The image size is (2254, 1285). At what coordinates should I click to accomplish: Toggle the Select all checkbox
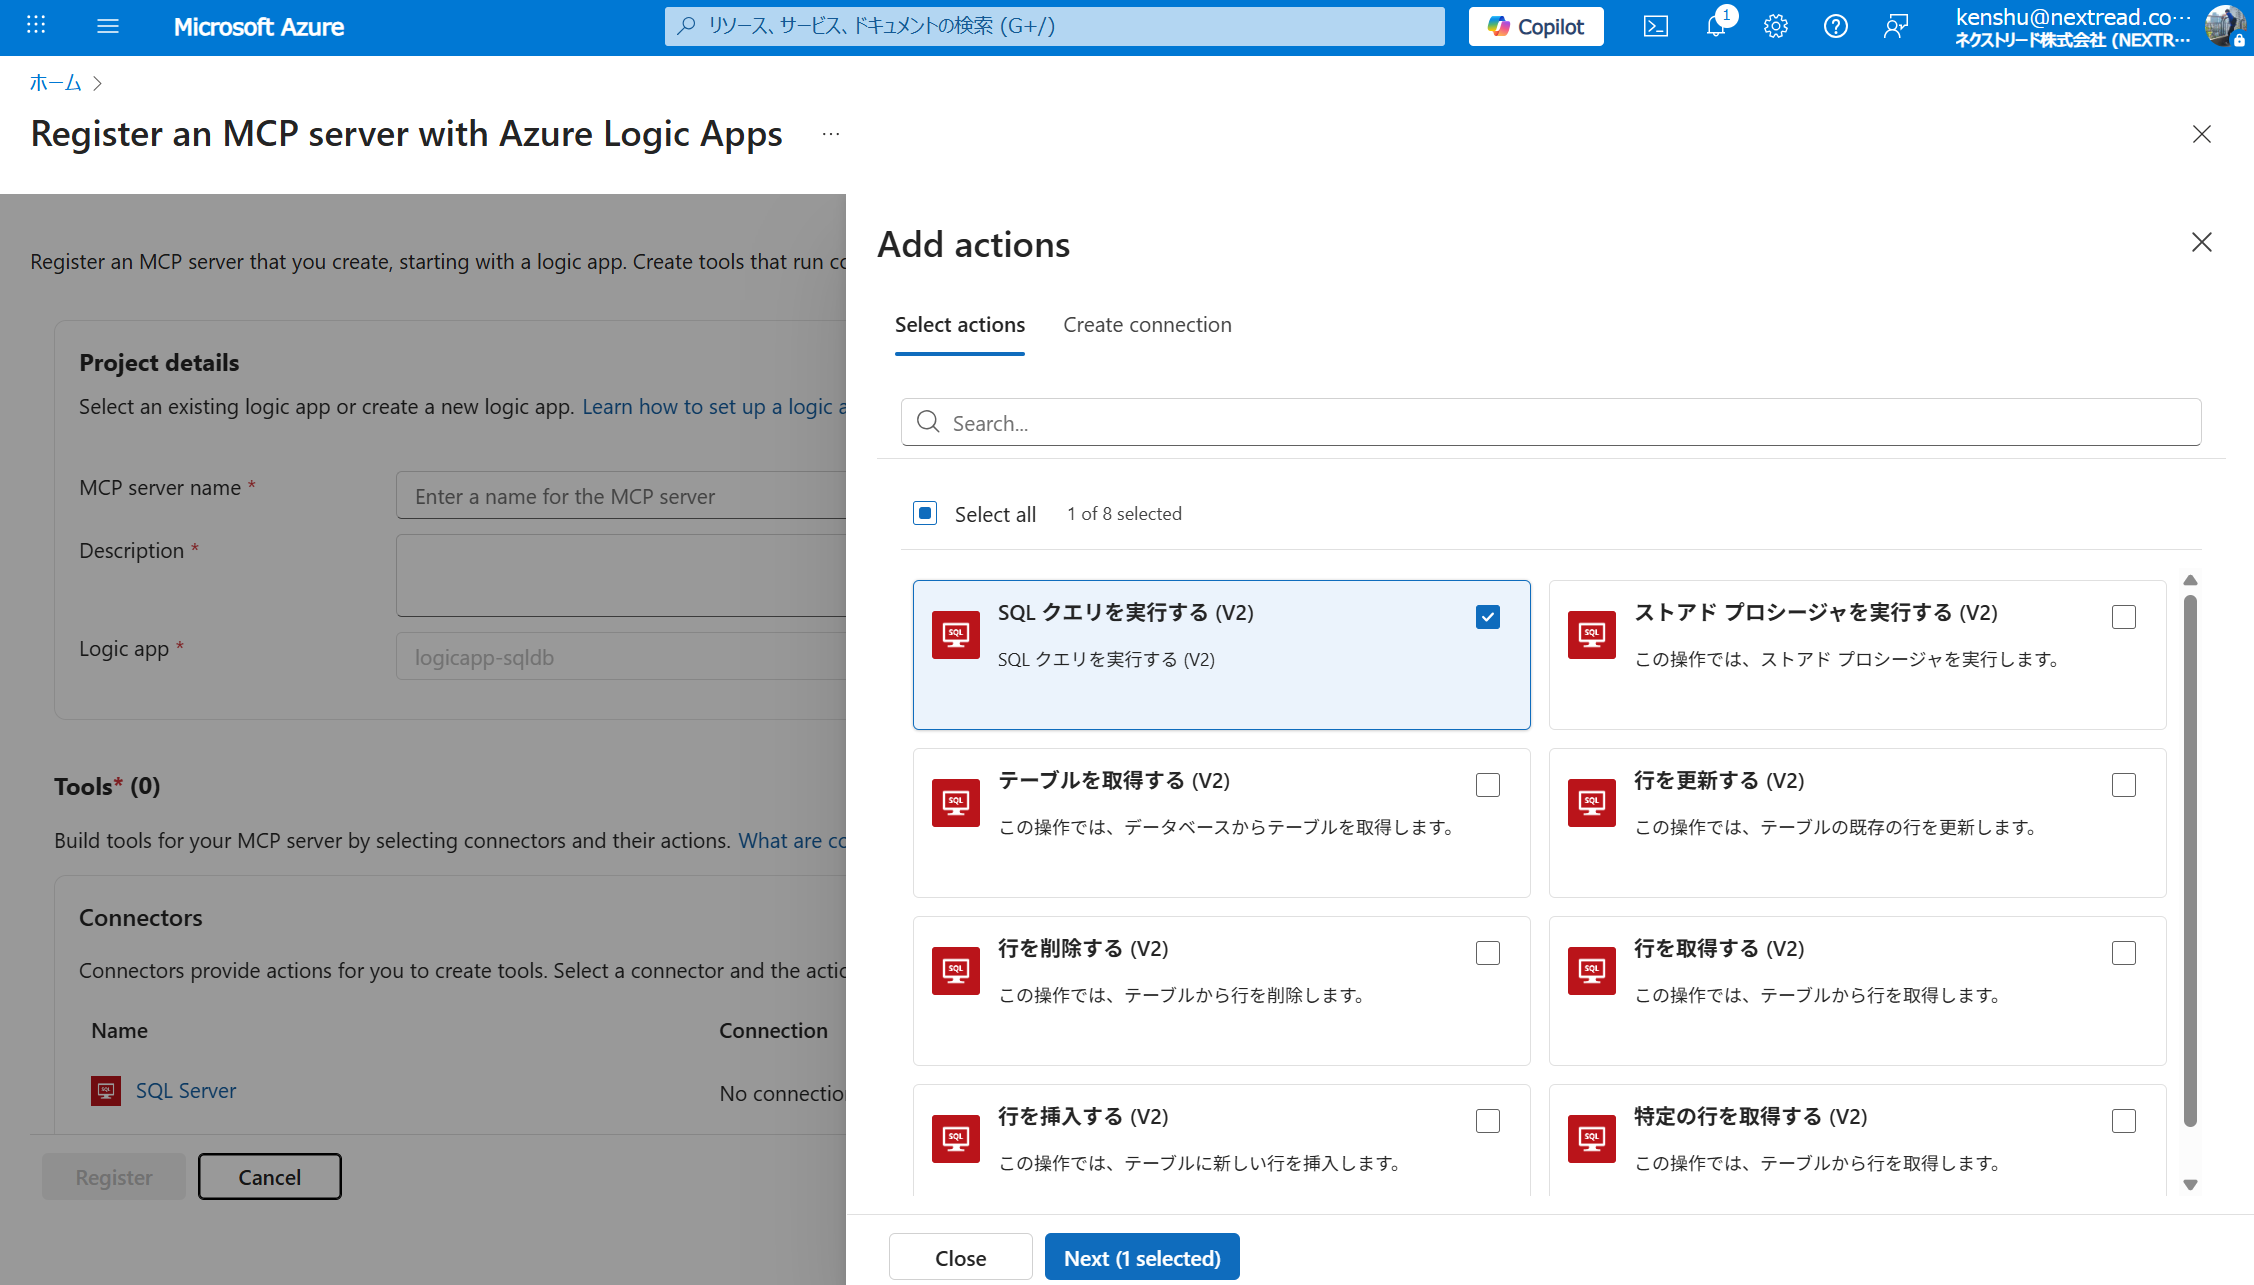pyautogui.click(x=925, y=514)
